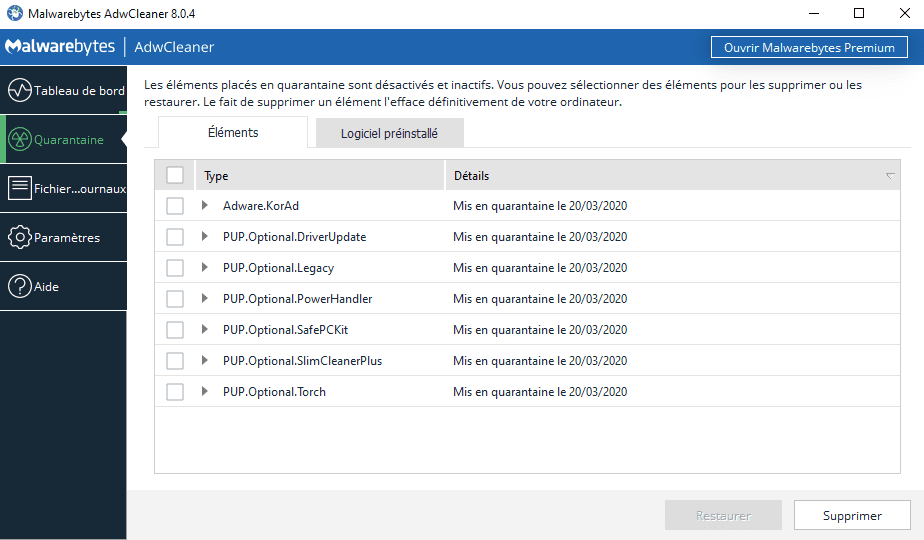Click the Tableau de bord pulse icon

(19, 90)
